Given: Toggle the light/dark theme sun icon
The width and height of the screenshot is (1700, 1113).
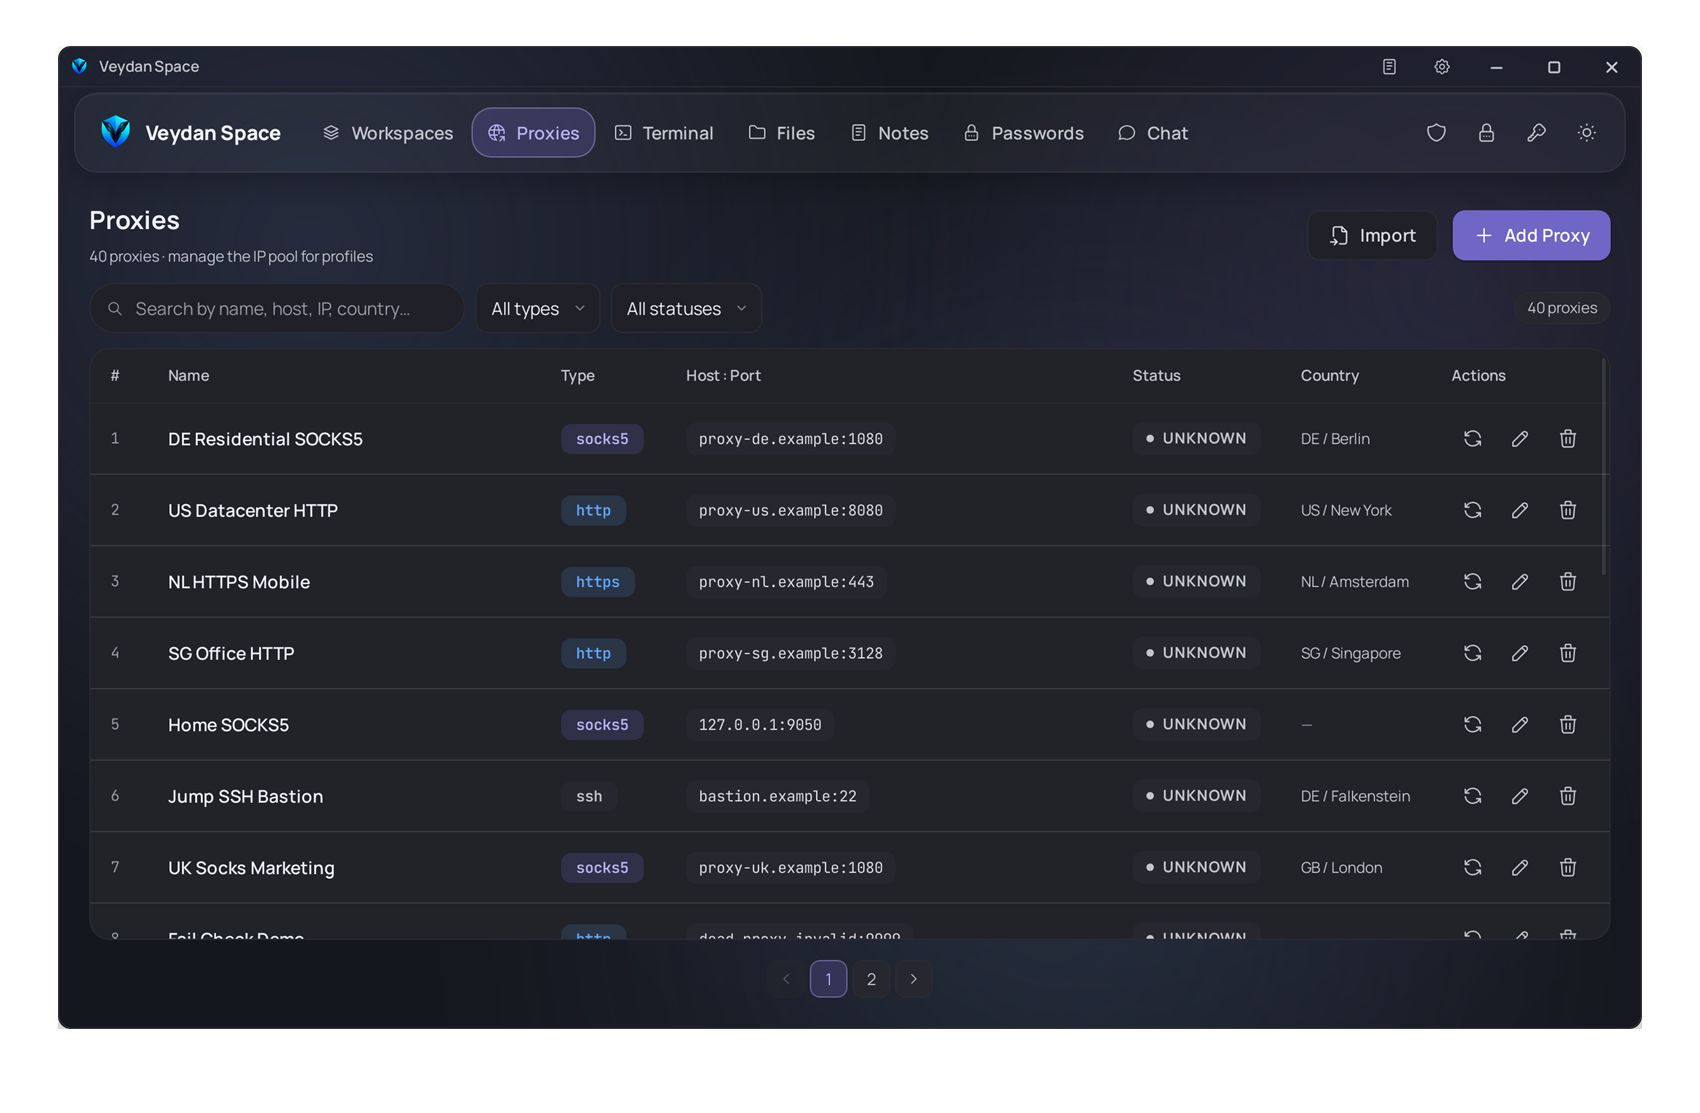Looking at the screenshot, I should [x=1586, y=133].
